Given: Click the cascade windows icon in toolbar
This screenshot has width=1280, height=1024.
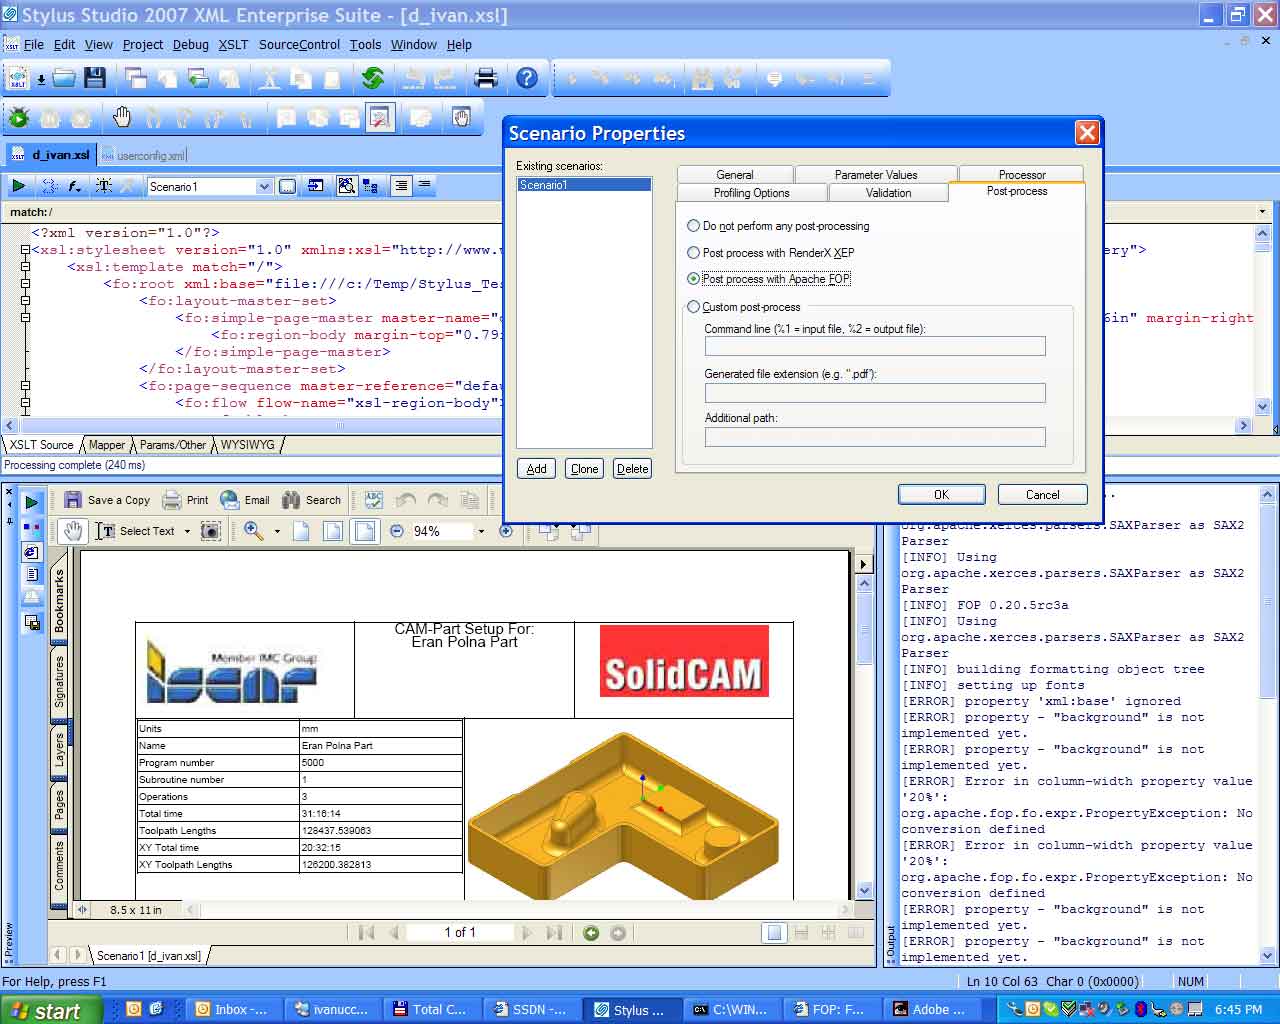Looking at the screenshot, I should pos(136,78).
